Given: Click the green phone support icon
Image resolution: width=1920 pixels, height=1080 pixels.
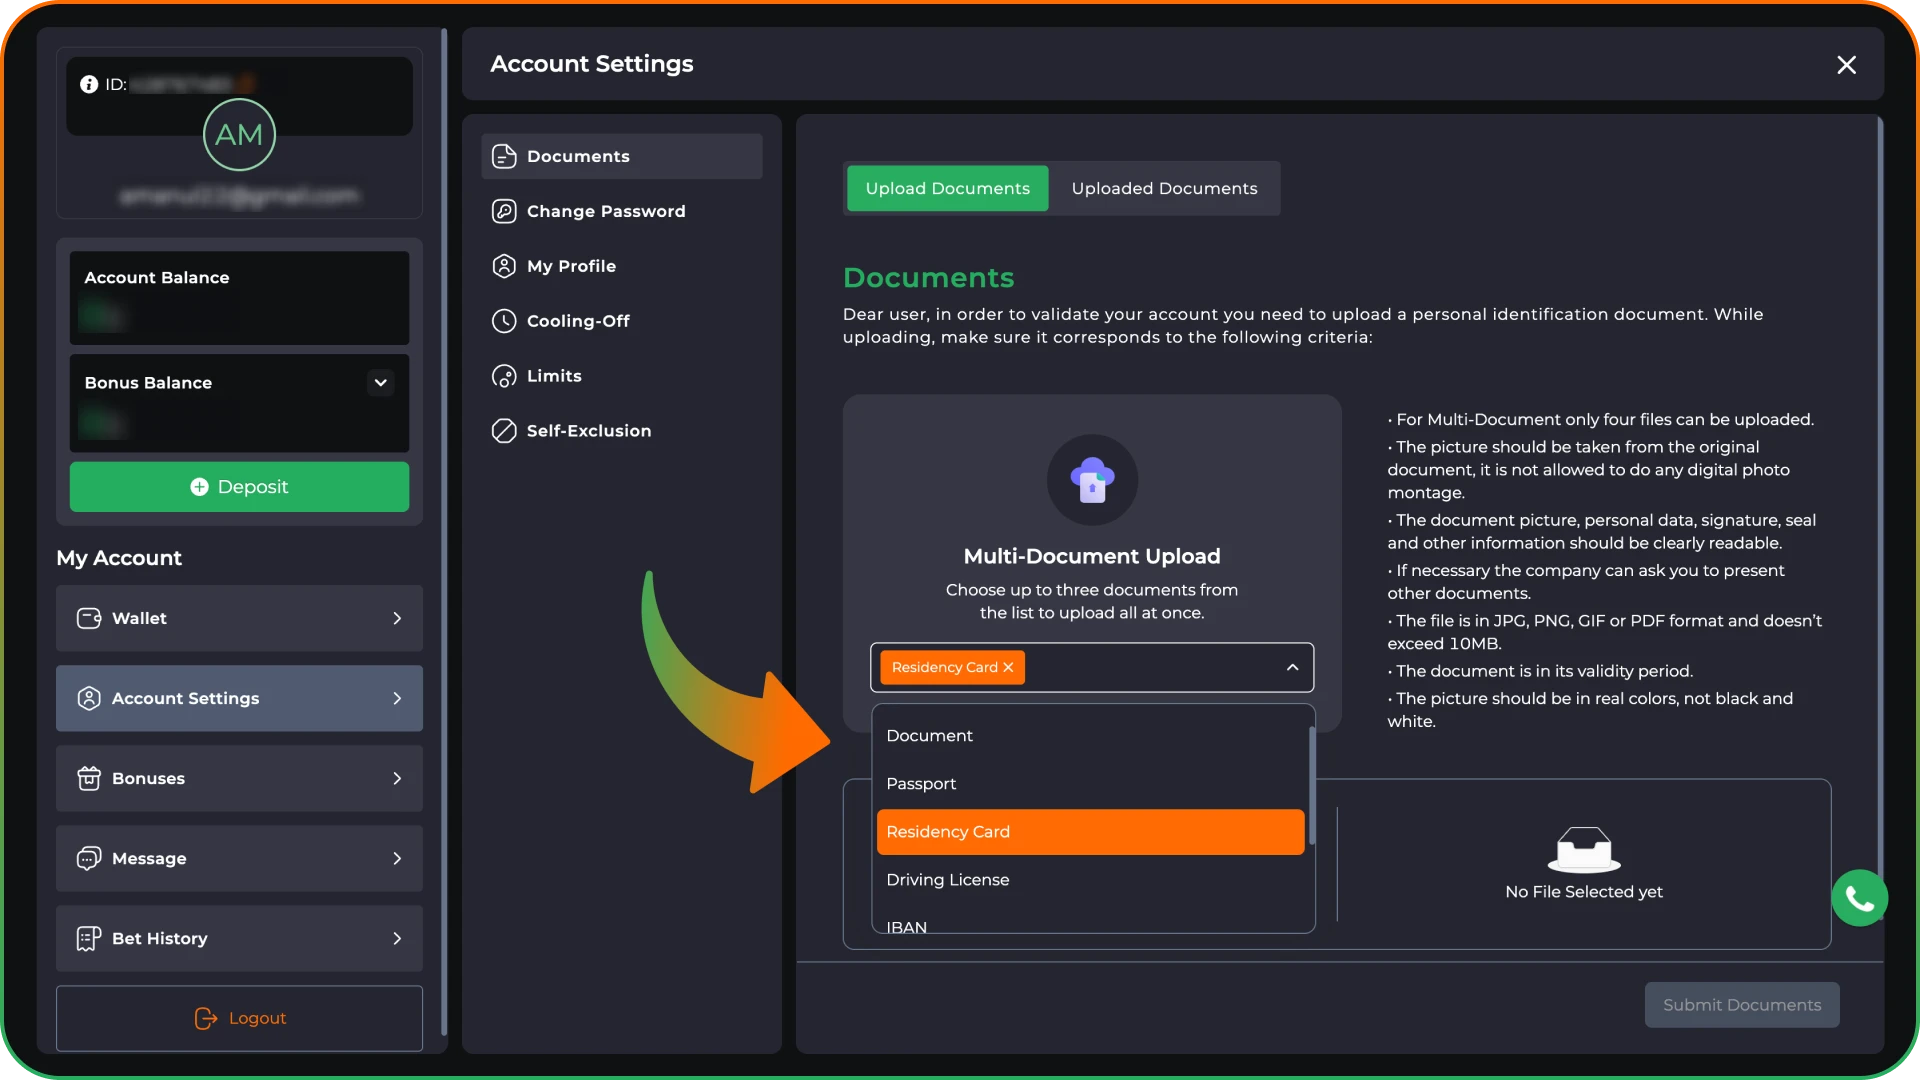Looking at the screenshot, I should point(1859,898).
